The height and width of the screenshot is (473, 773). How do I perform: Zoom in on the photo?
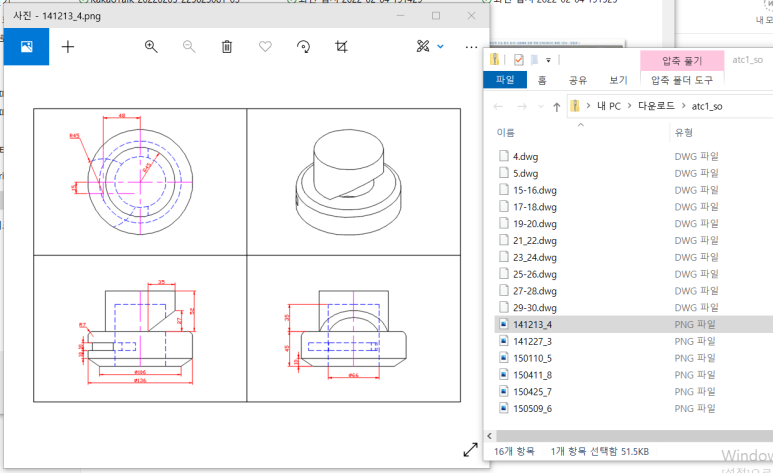[x=151, y=46]
